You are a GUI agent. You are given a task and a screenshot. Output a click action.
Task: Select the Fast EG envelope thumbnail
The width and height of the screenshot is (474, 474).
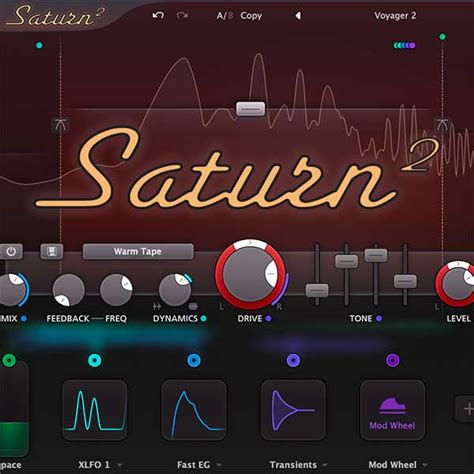coord(194,410)
